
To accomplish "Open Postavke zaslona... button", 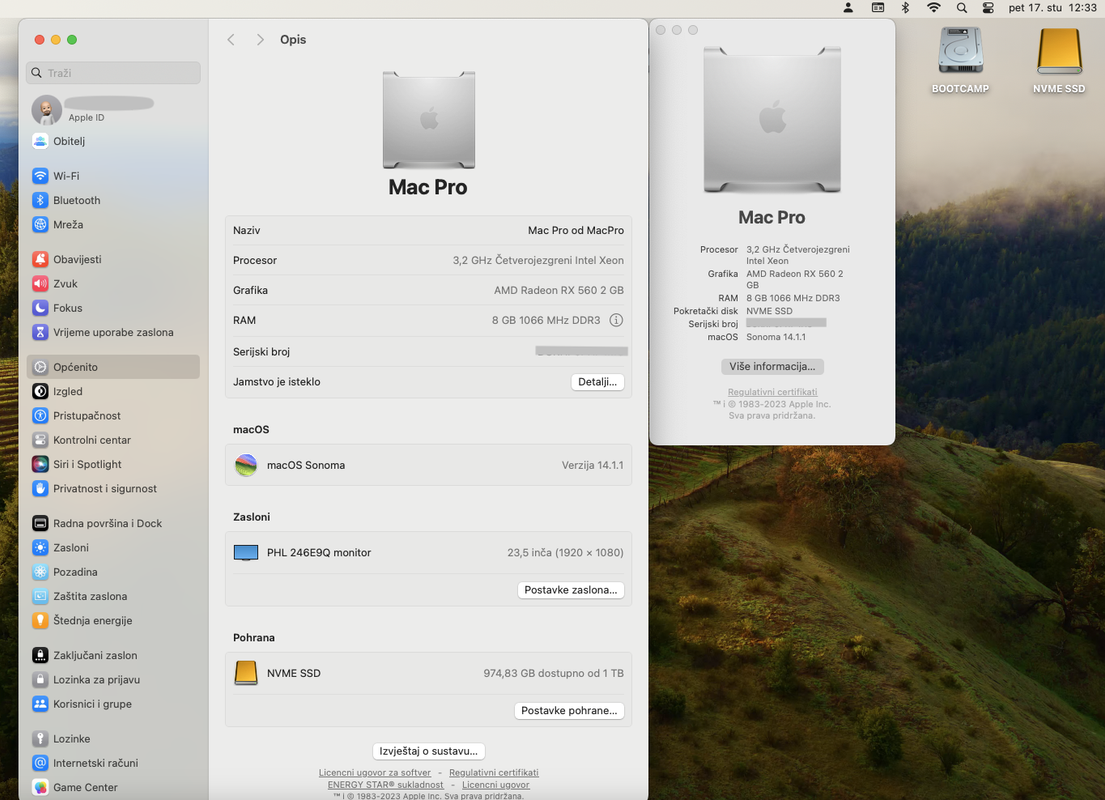I will click(570, 590).
